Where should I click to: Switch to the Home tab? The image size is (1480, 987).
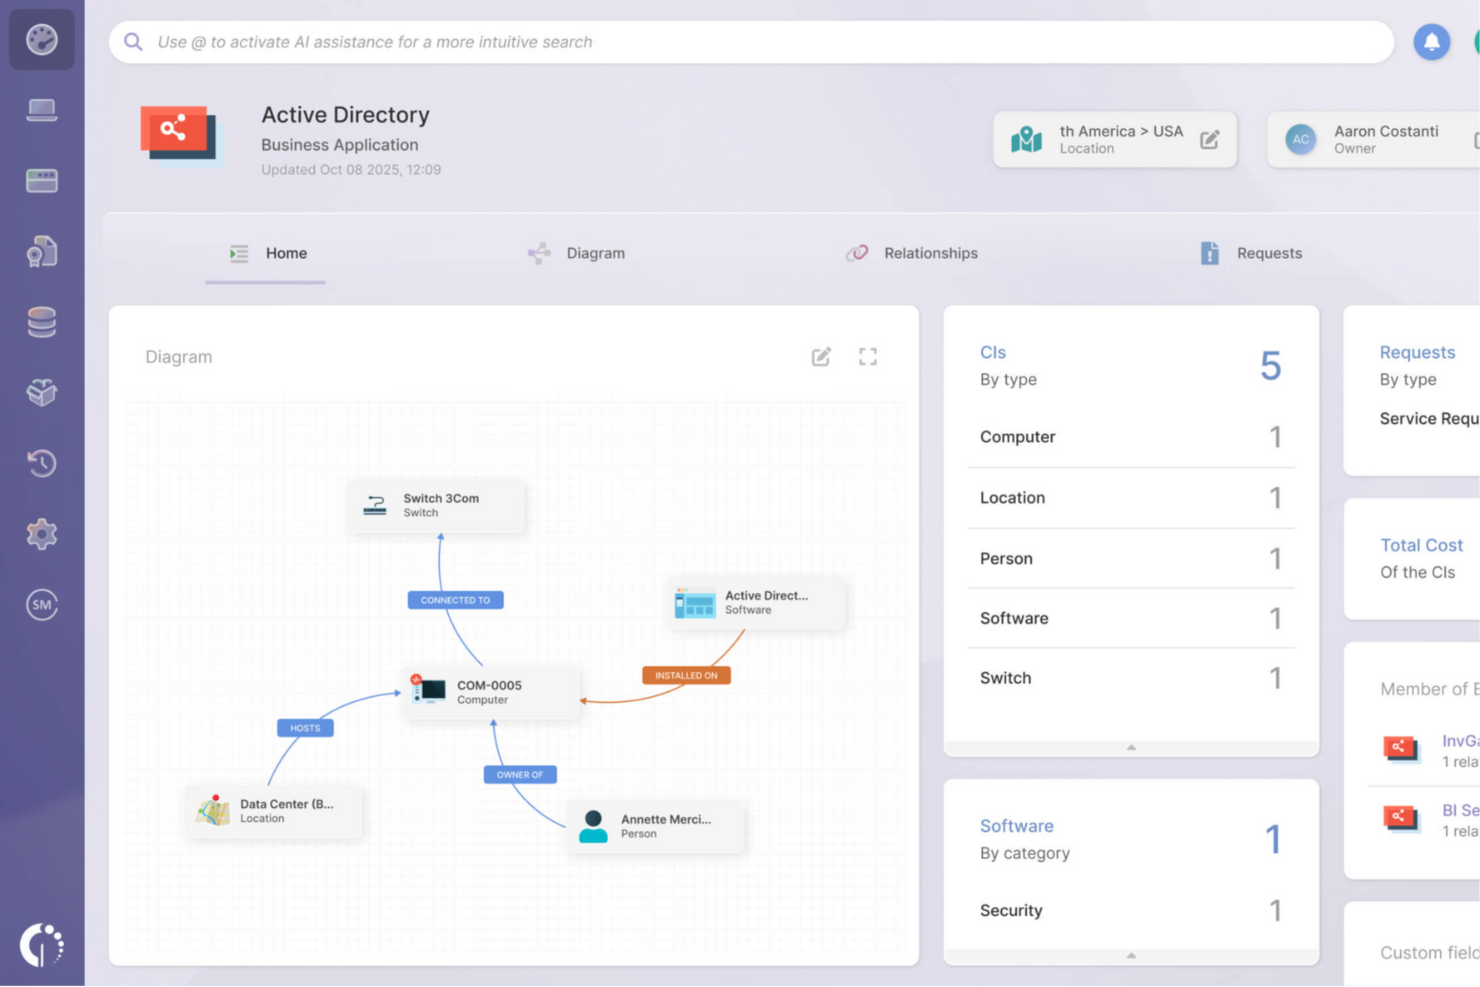tap(266, 254)
